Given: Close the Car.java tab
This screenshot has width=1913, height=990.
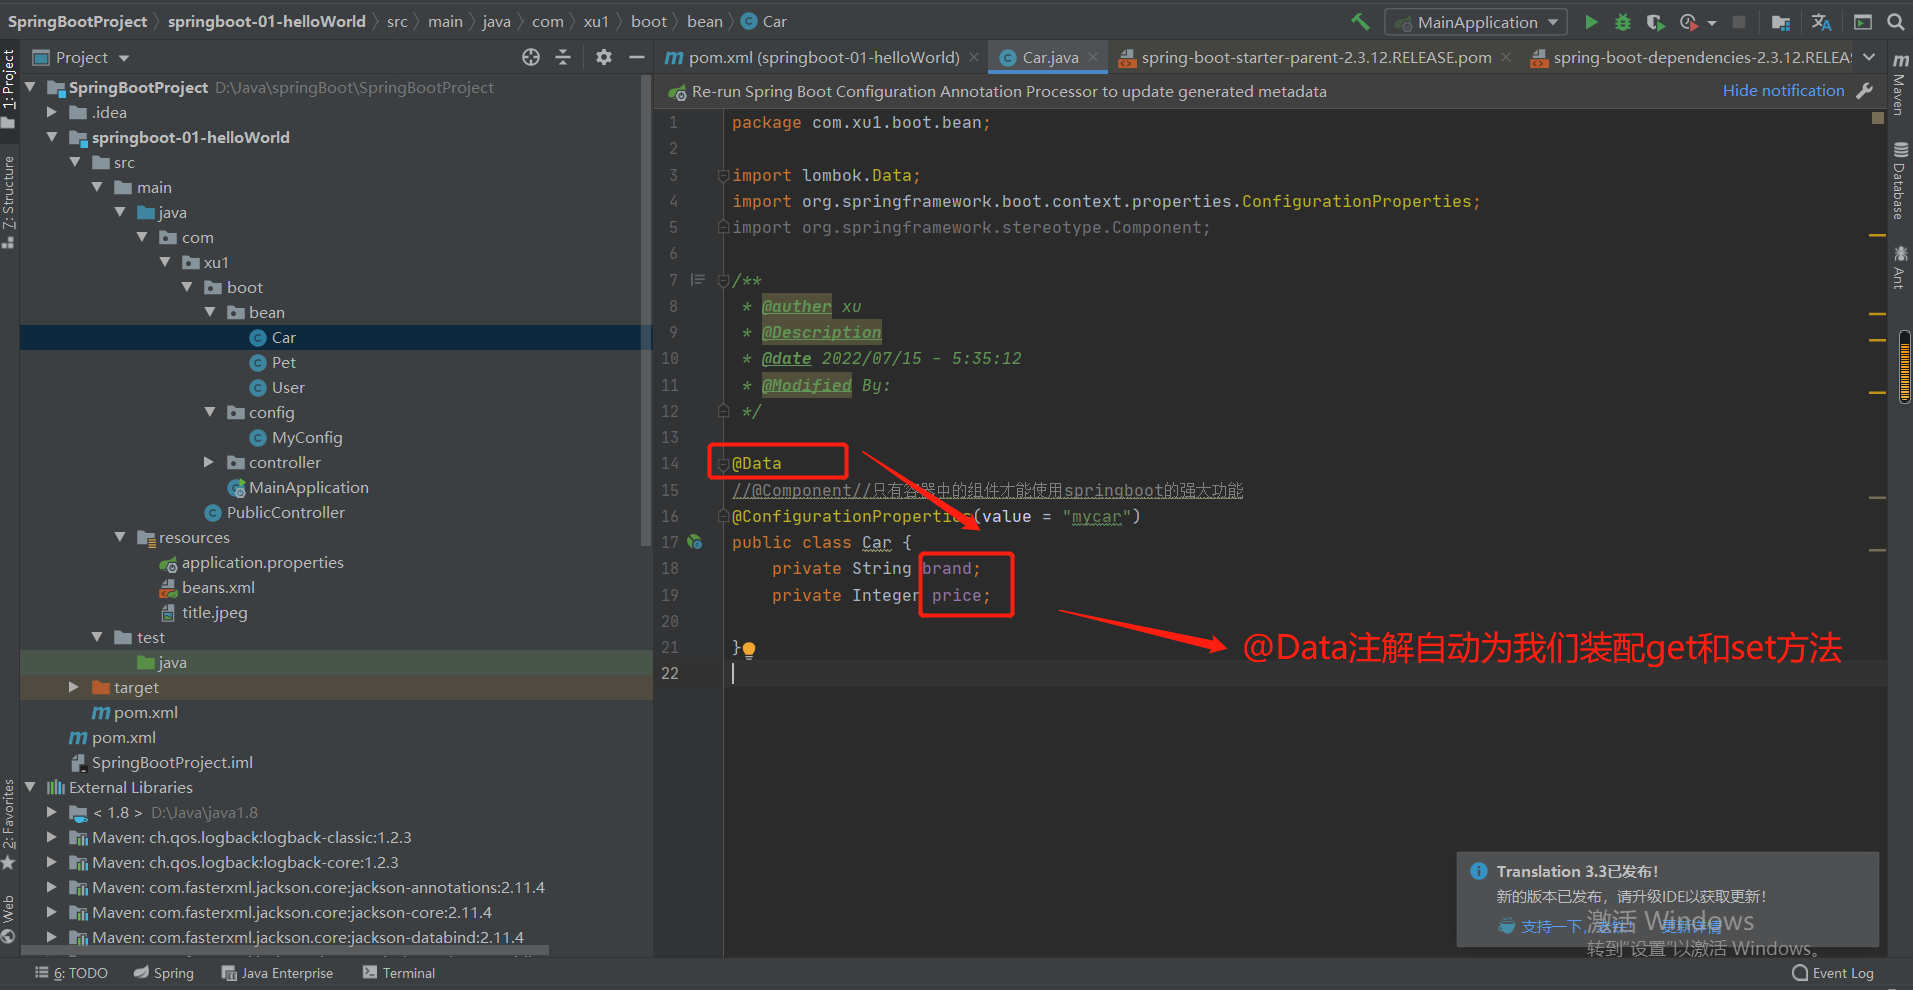Looking at the screenshot, I should [1093, 57].
